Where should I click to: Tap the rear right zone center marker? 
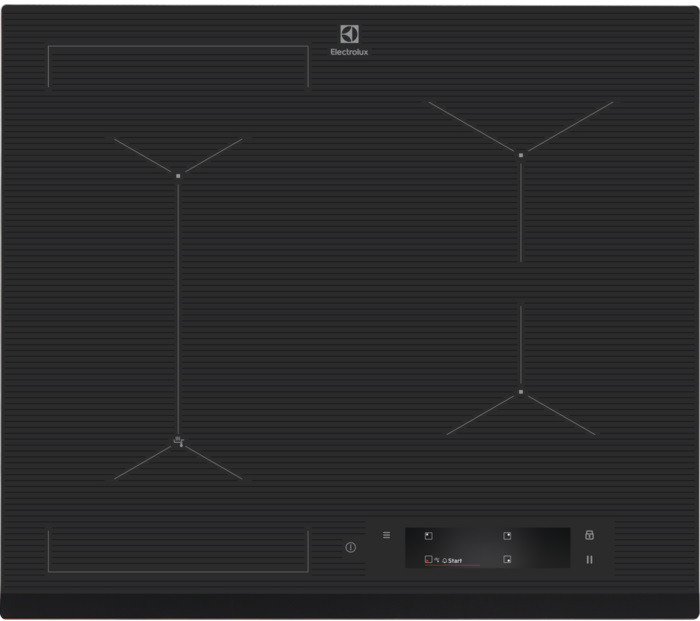coord(520,154)
